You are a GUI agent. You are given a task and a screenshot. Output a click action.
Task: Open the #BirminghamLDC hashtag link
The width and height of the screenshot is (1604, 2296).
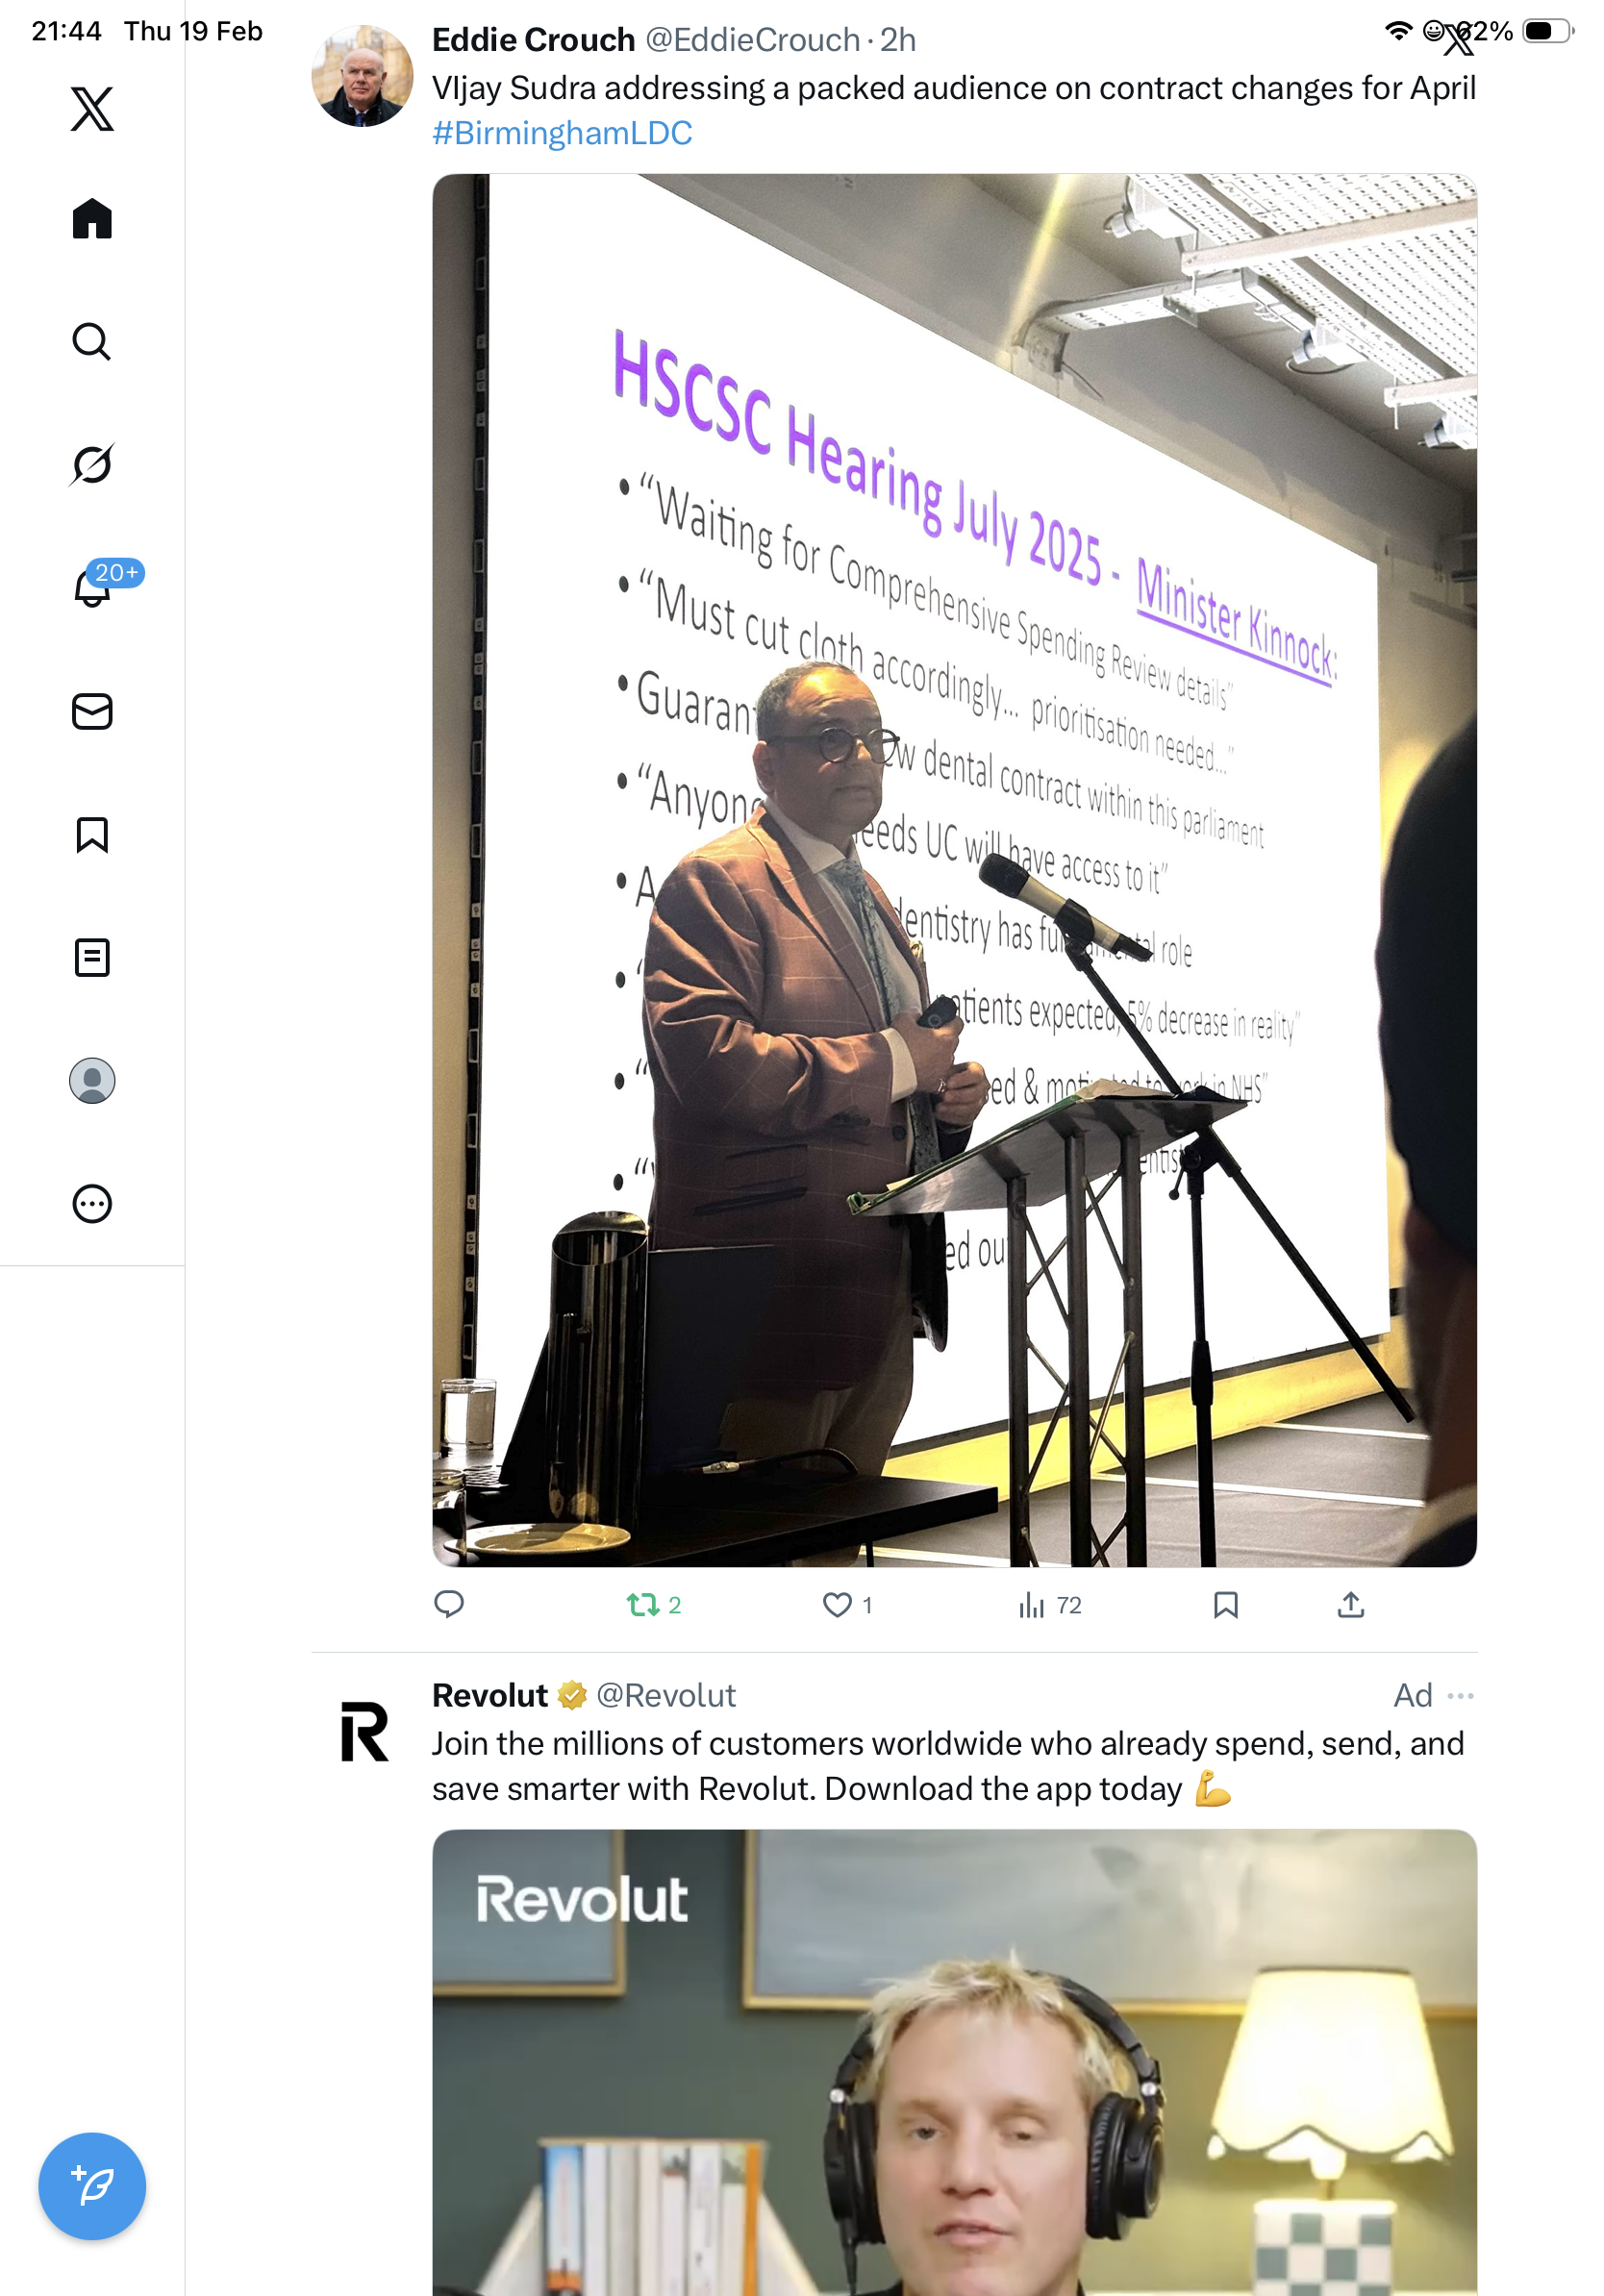tap(562, 133)
